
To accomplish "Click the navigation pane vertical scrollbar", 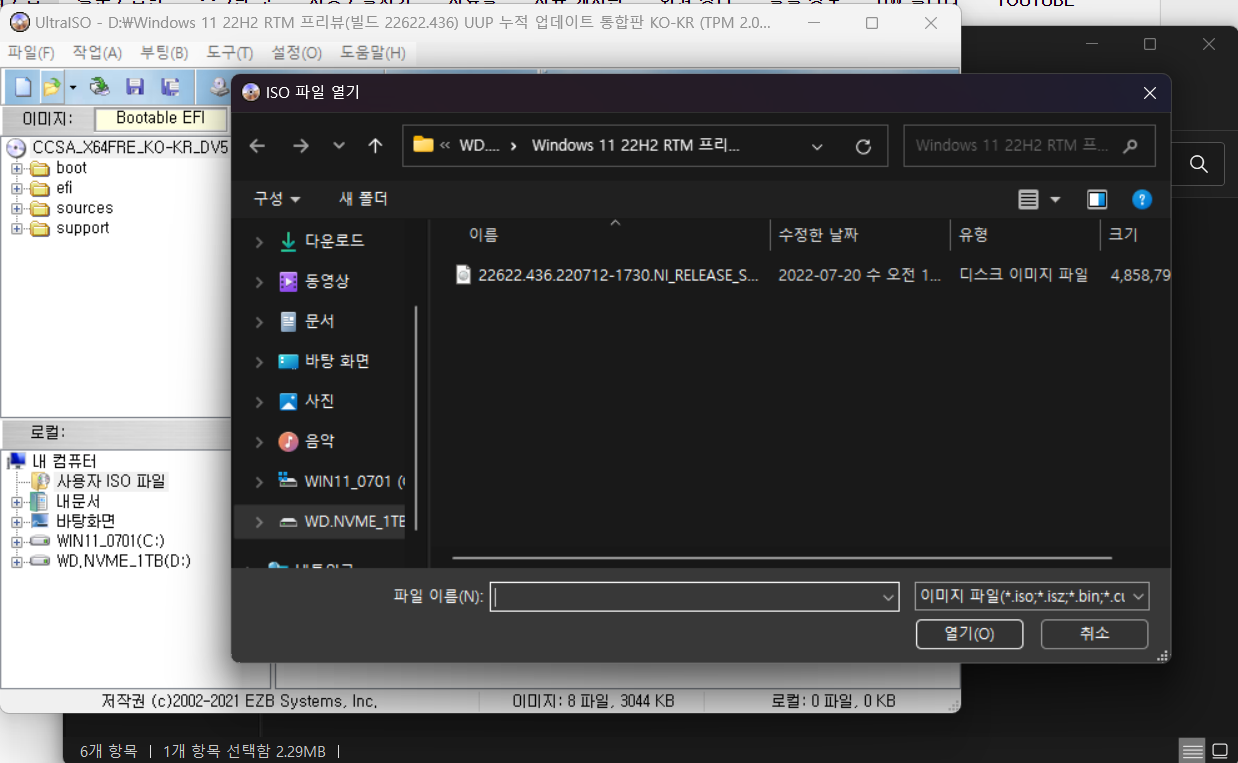I will coord(416,418).
